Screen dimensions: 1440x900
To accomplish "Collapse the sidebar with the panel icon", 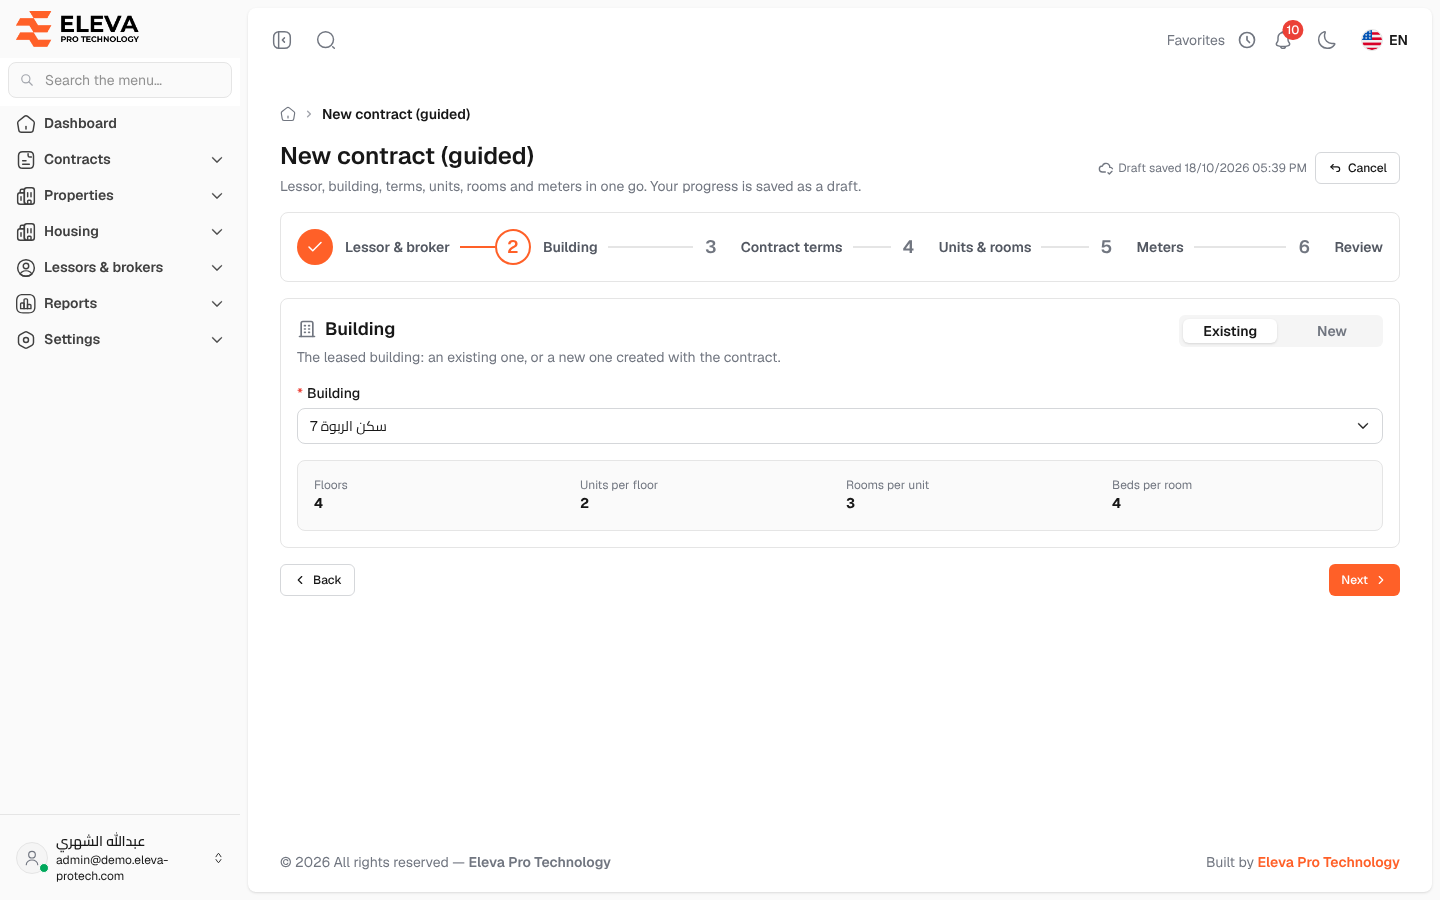I will [282, 40].
